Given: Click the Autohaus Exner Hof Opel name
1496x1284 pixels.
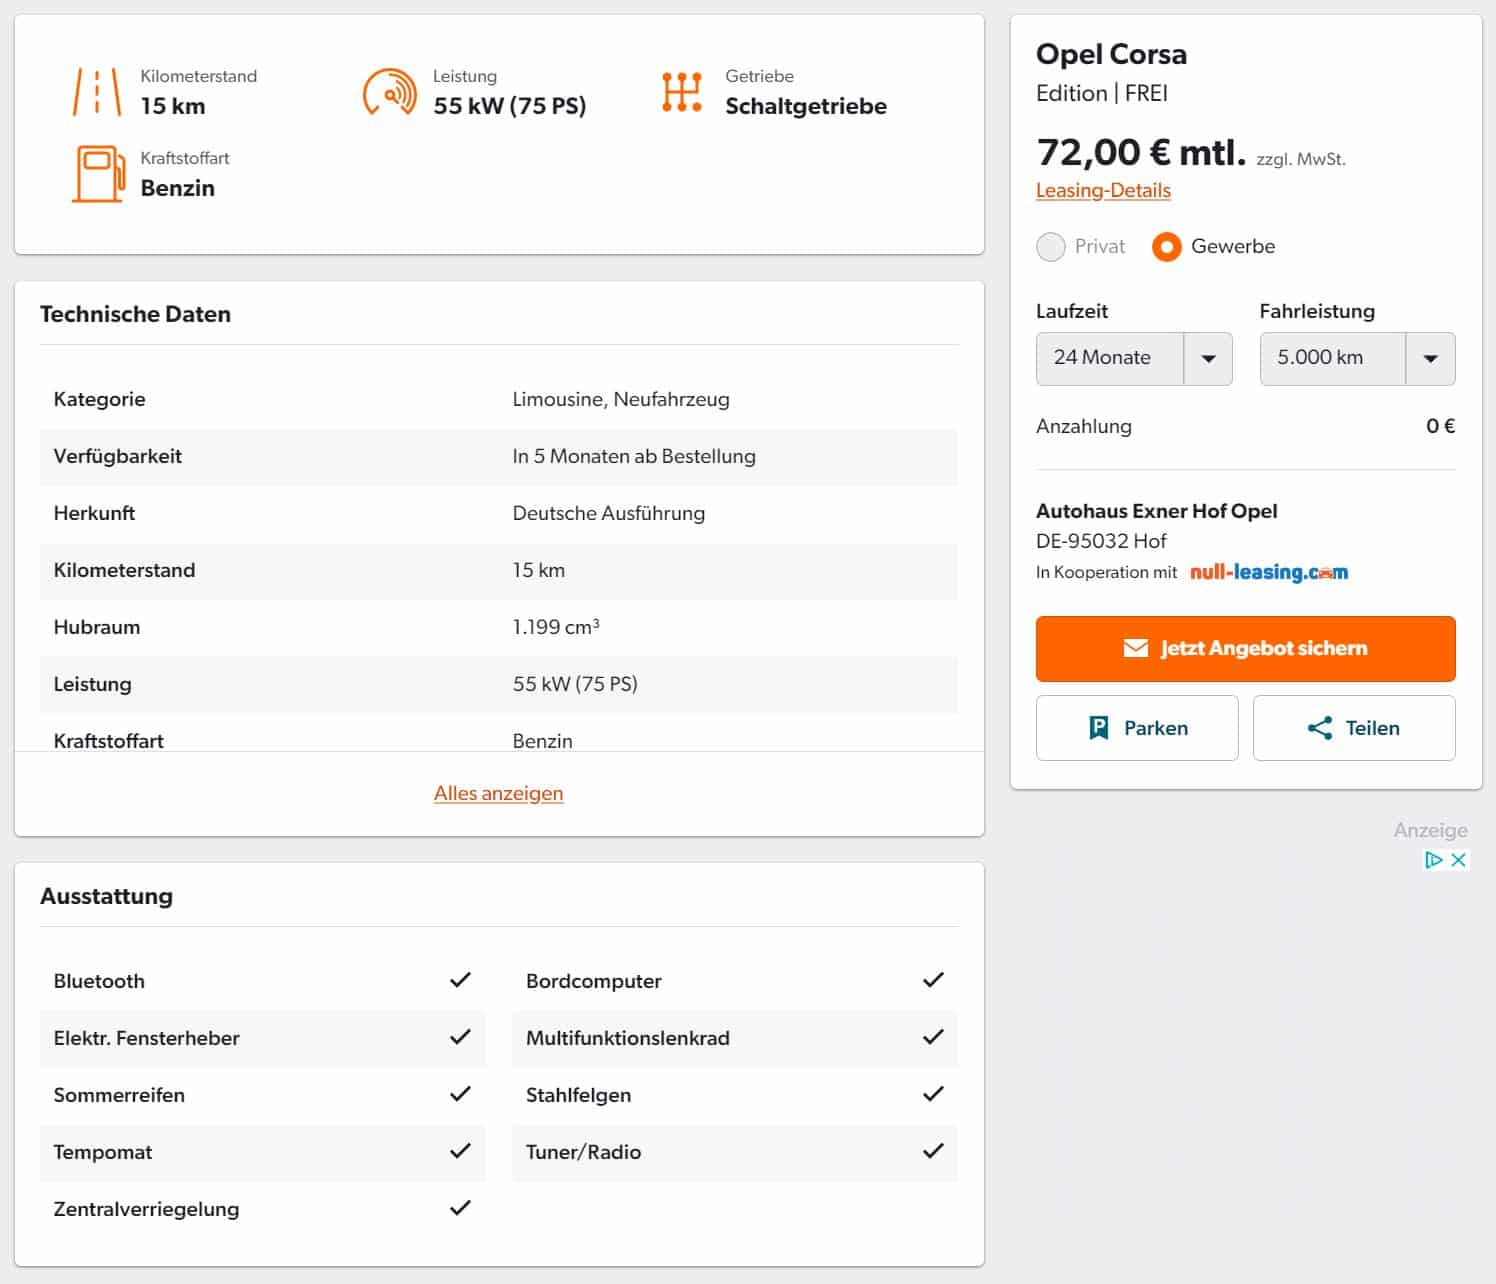Looking at the screenshot, I should (x=1156, y=511).
